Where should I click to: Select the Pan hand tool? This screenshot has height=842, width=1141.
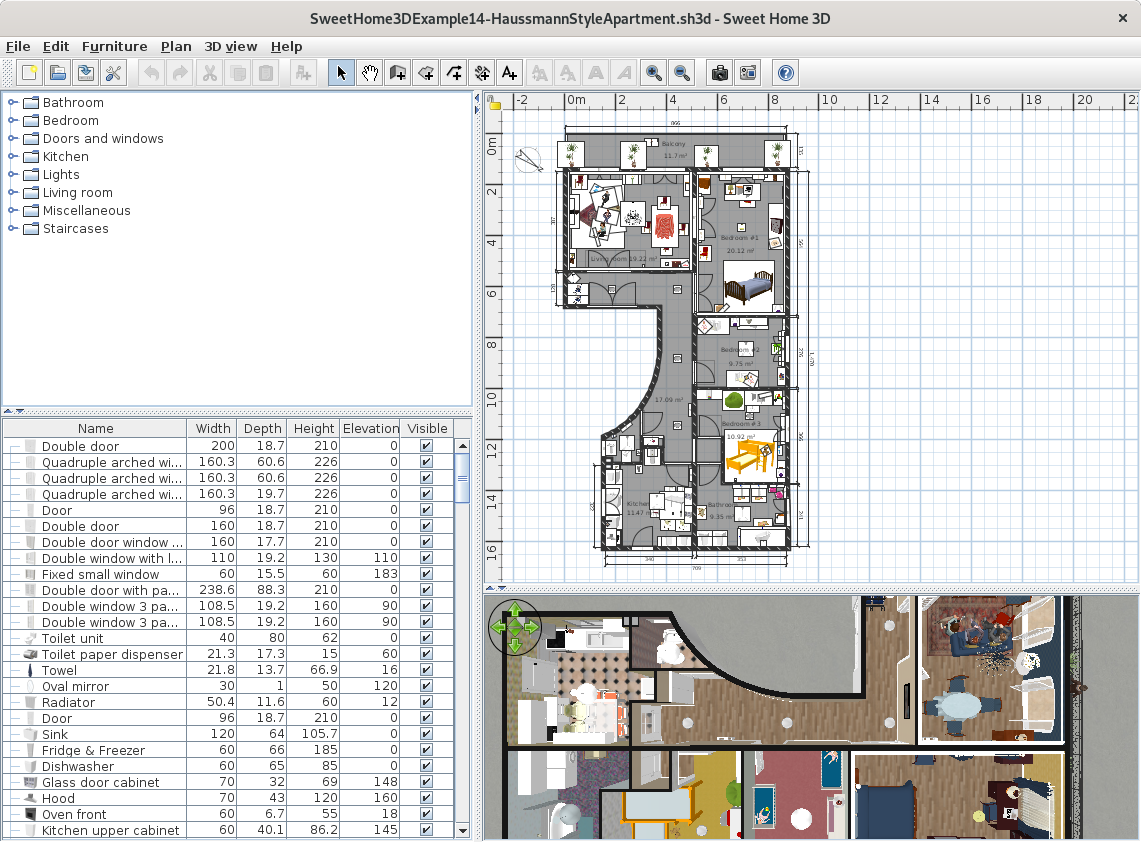click(x=370, y=72)
